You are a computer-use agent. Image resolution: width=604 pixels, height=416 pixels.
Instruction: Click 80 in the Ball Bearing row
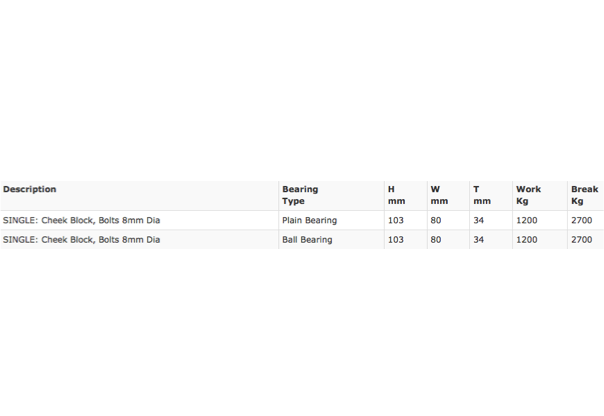[x=436, y=240]
